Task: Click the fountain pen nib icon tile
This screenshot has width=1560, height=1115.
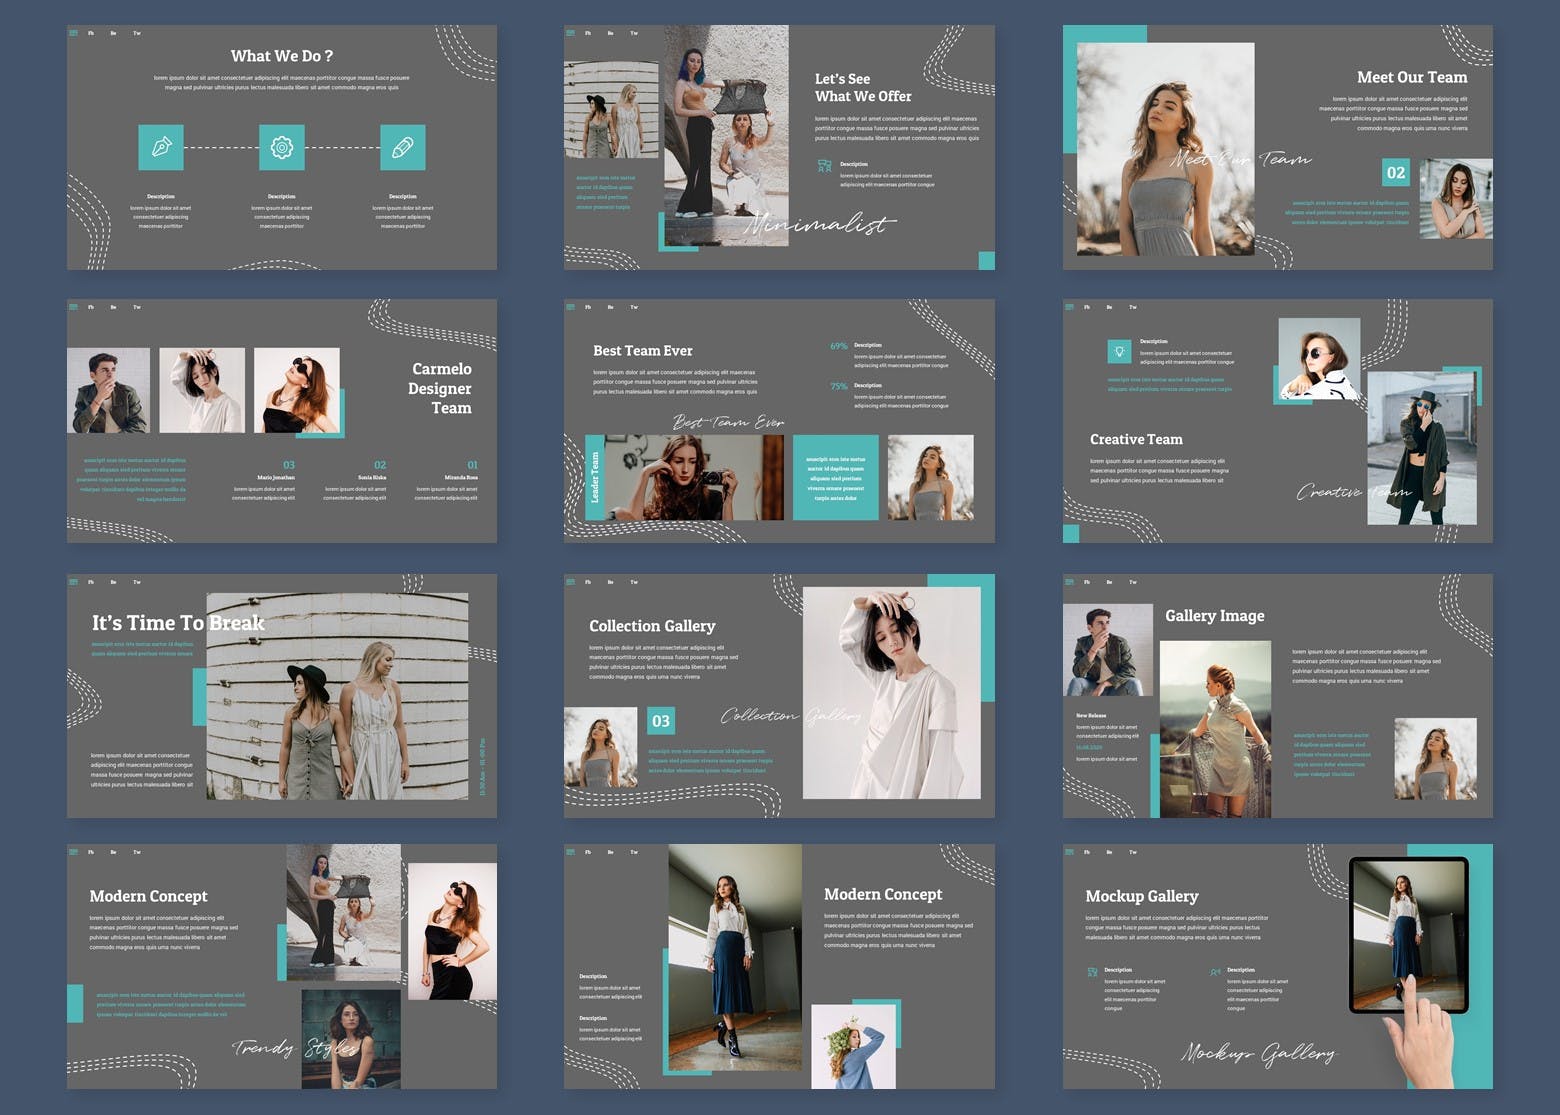Action: (160, 148)
